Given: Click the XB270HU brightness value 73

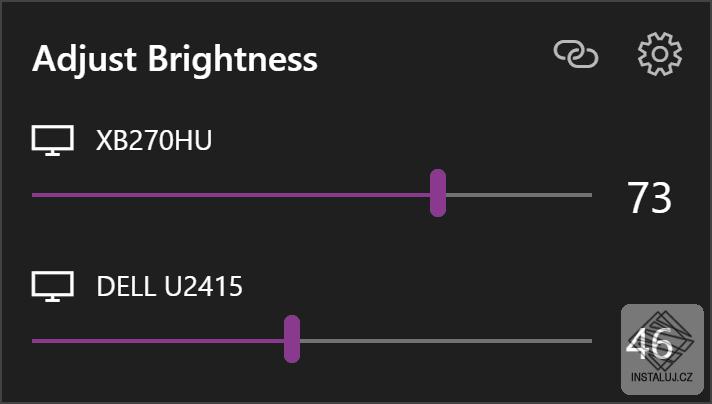Looking at the screenshot, I should tap(648, 198).
